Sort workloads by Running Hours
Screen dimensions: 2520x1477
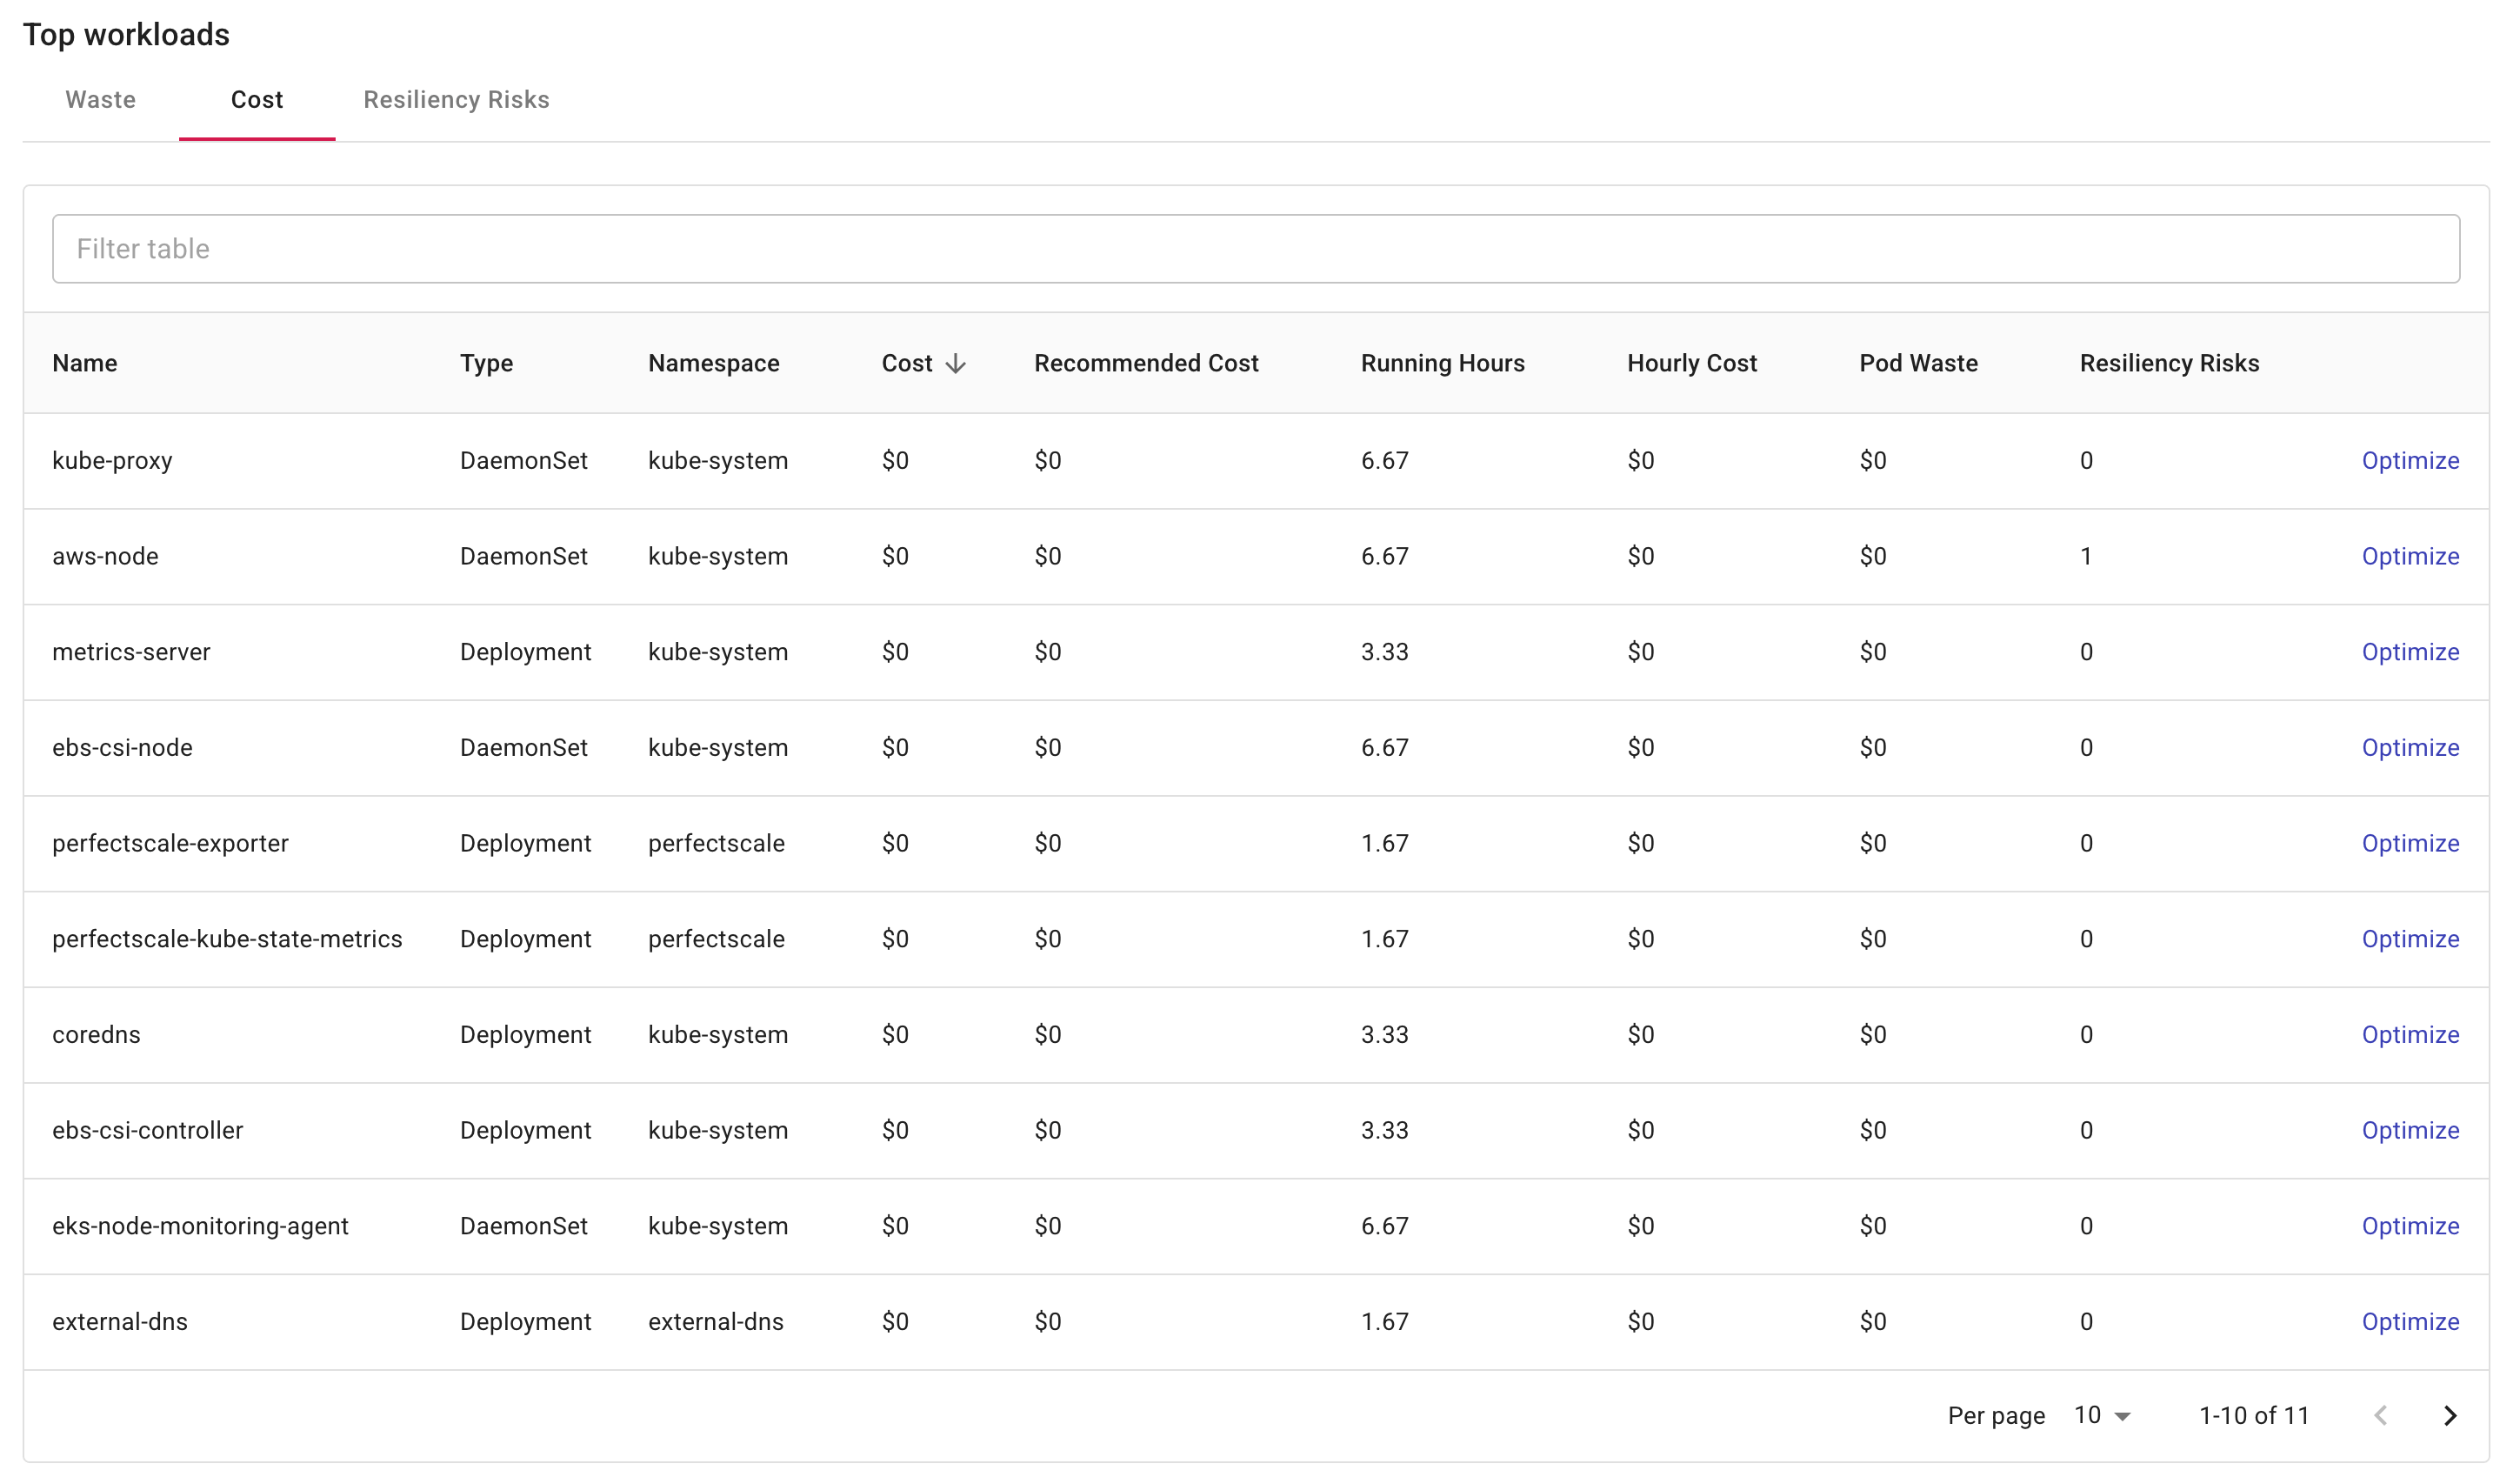(1442, 363)
